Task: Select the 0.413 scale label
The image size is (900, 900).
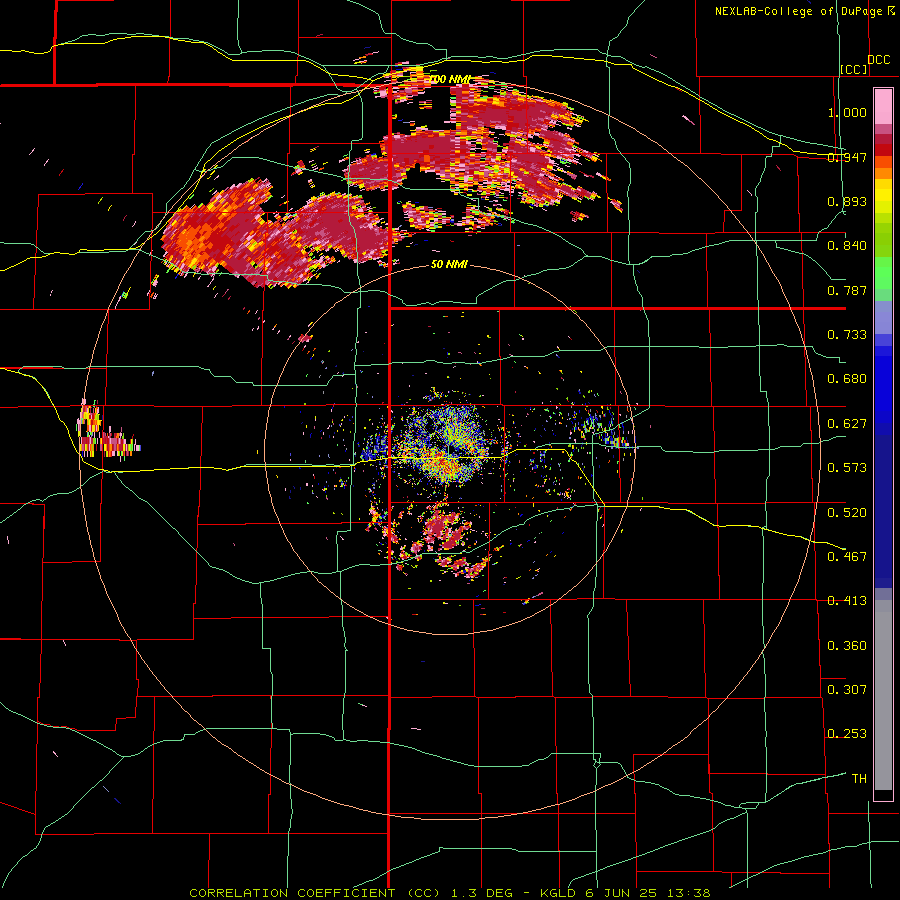Action: point(847,601)
